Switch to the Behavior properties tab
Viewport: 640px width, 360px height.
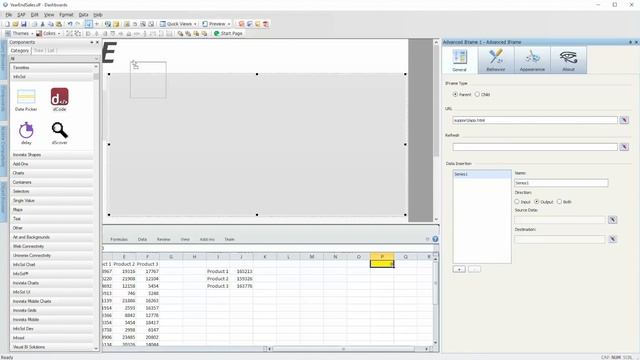pos(496,60)
